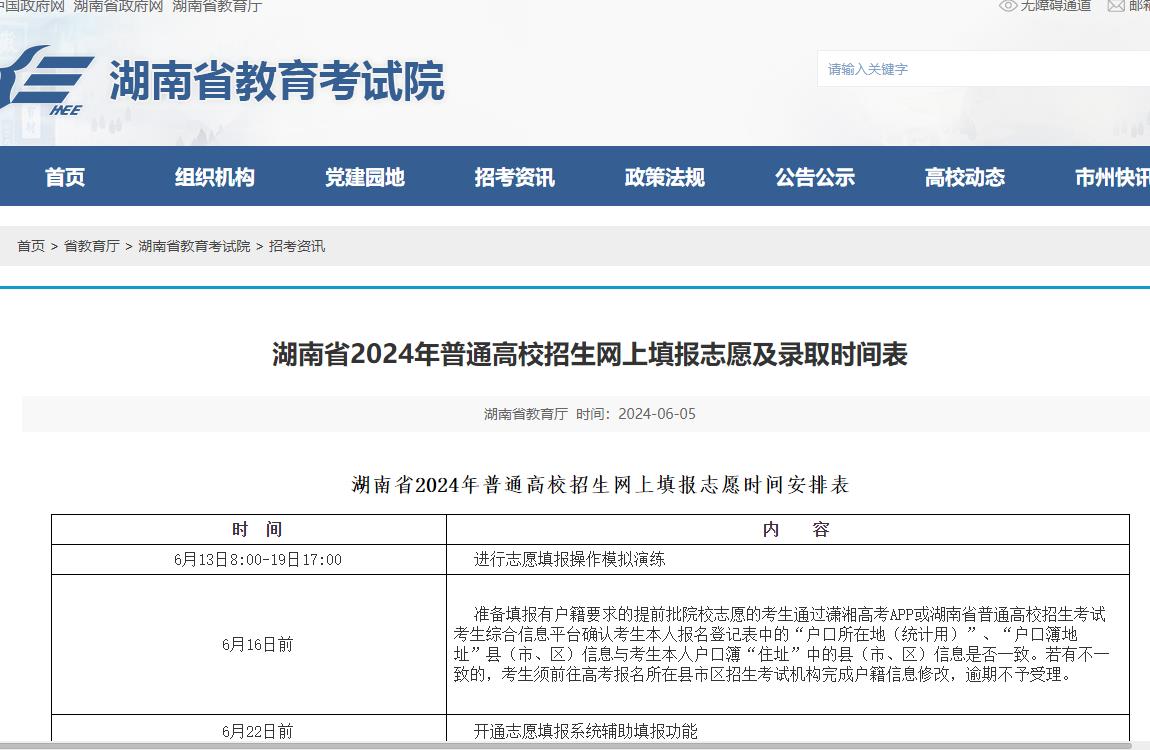Open the 公告公示 navigation menu
The width and height of the screenshot is (1150, 750).
tap(814, 176)
